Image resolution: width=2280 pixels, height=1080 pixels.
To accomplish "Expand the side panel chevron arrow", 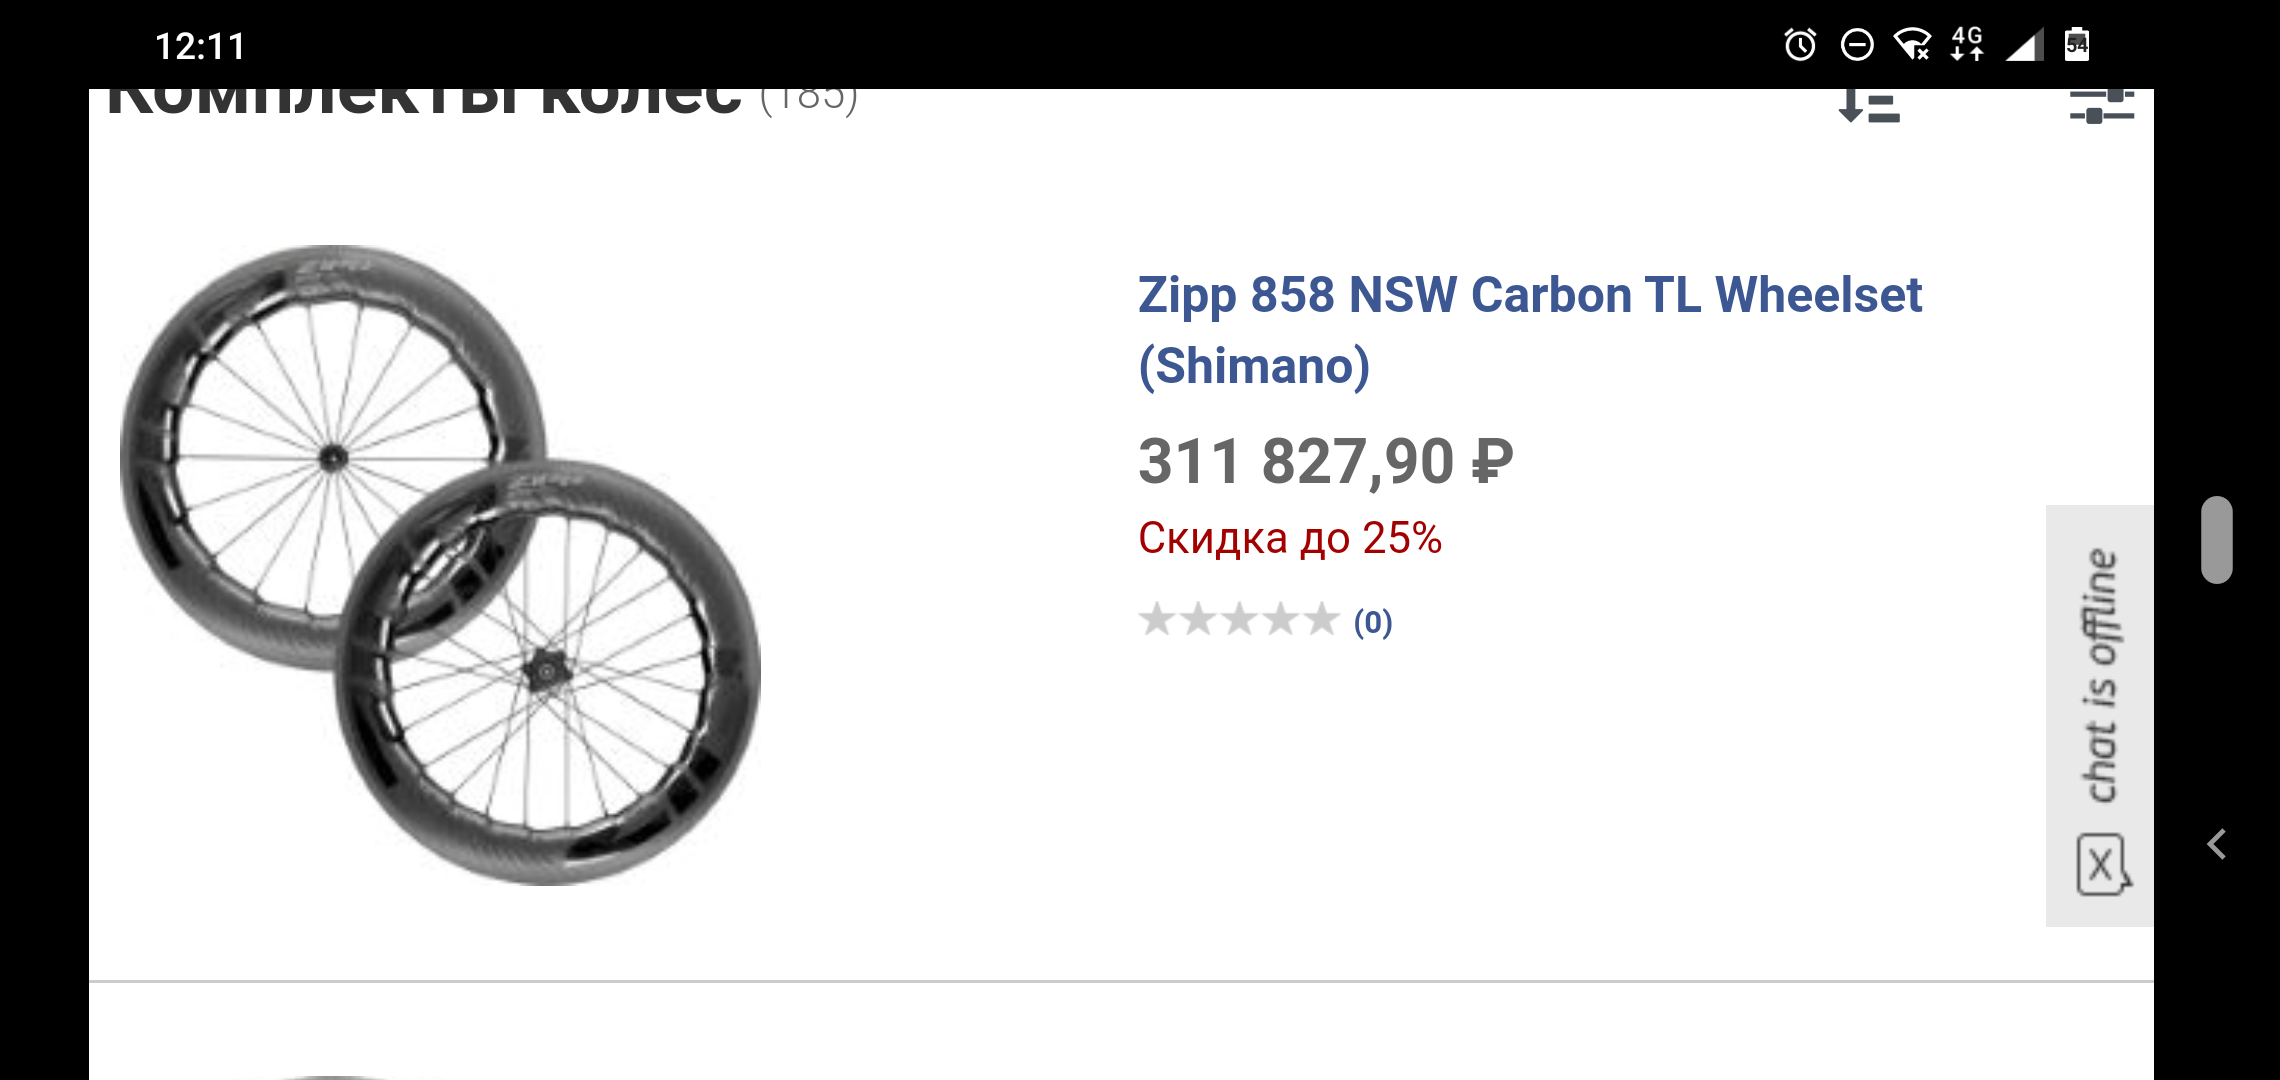I will 2217,845.
